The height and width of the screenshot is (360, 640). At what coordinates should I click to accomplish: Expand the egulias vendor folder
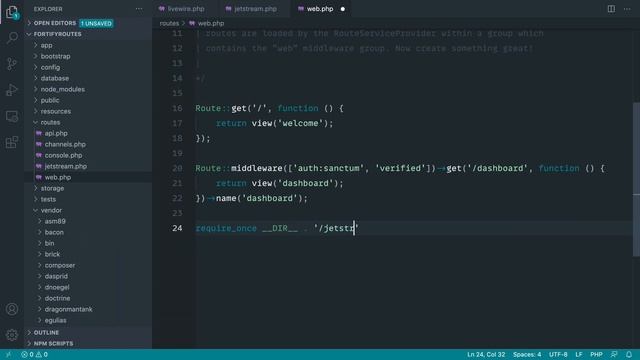coord(55,321)
